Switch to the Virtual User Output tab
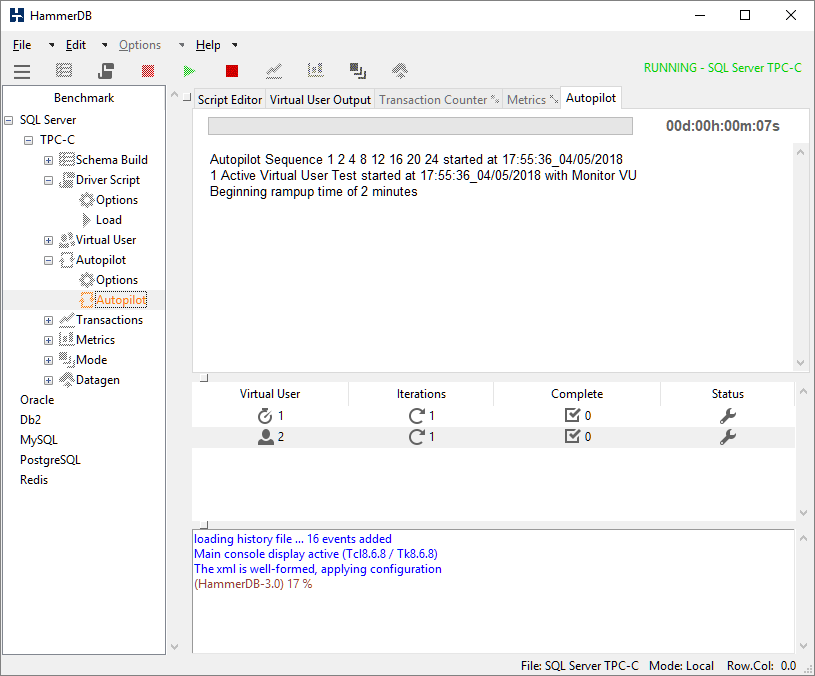This screenshot has height=676, width=815. point(320,100)
